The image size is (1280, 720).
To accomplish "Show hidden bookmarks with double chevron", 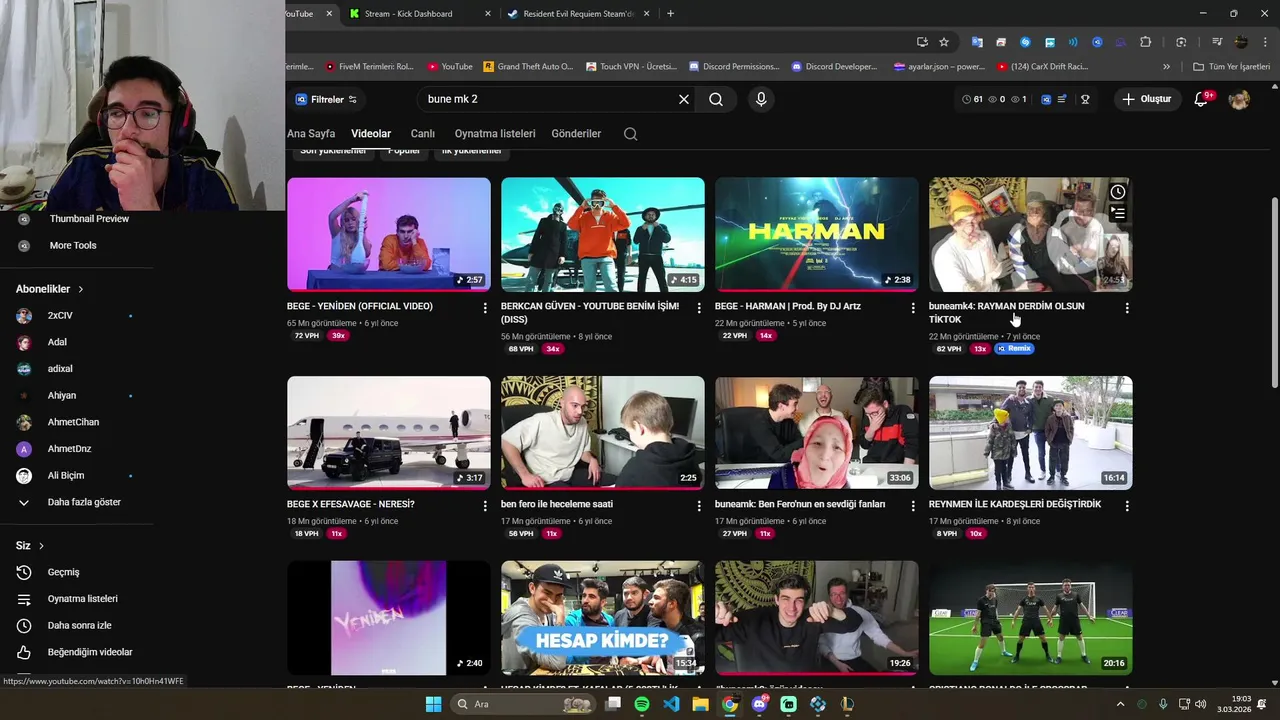I will pos(1166,67).
